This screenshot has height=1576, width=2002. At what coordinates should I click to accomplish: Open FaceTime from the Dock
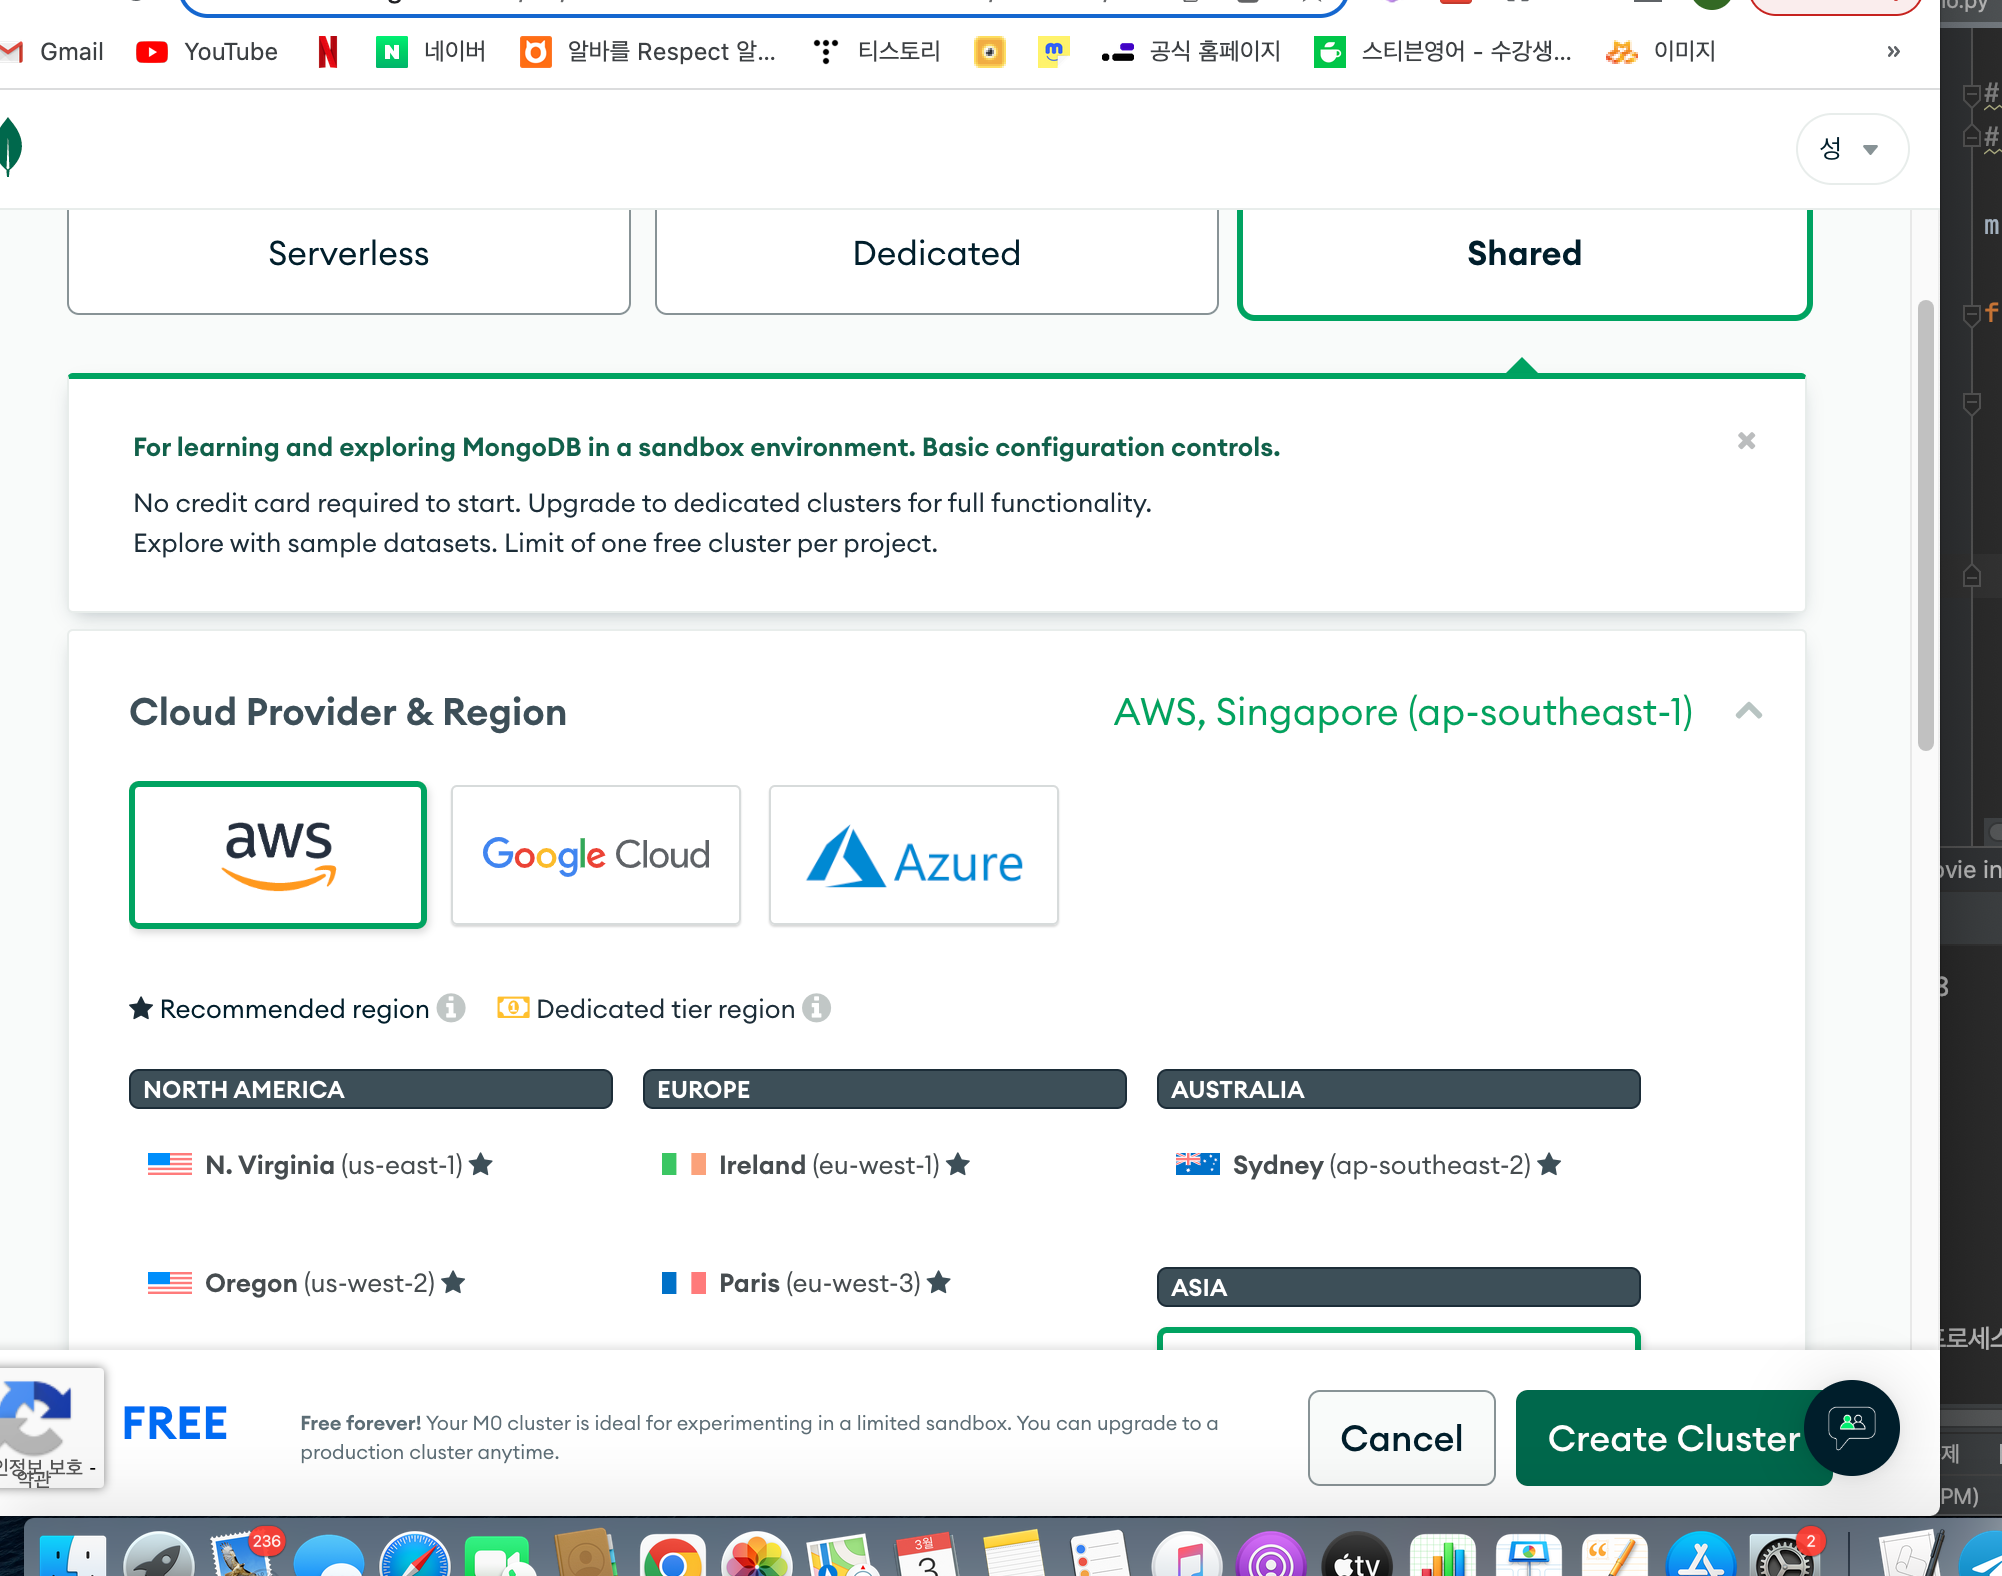[500, 1554]
